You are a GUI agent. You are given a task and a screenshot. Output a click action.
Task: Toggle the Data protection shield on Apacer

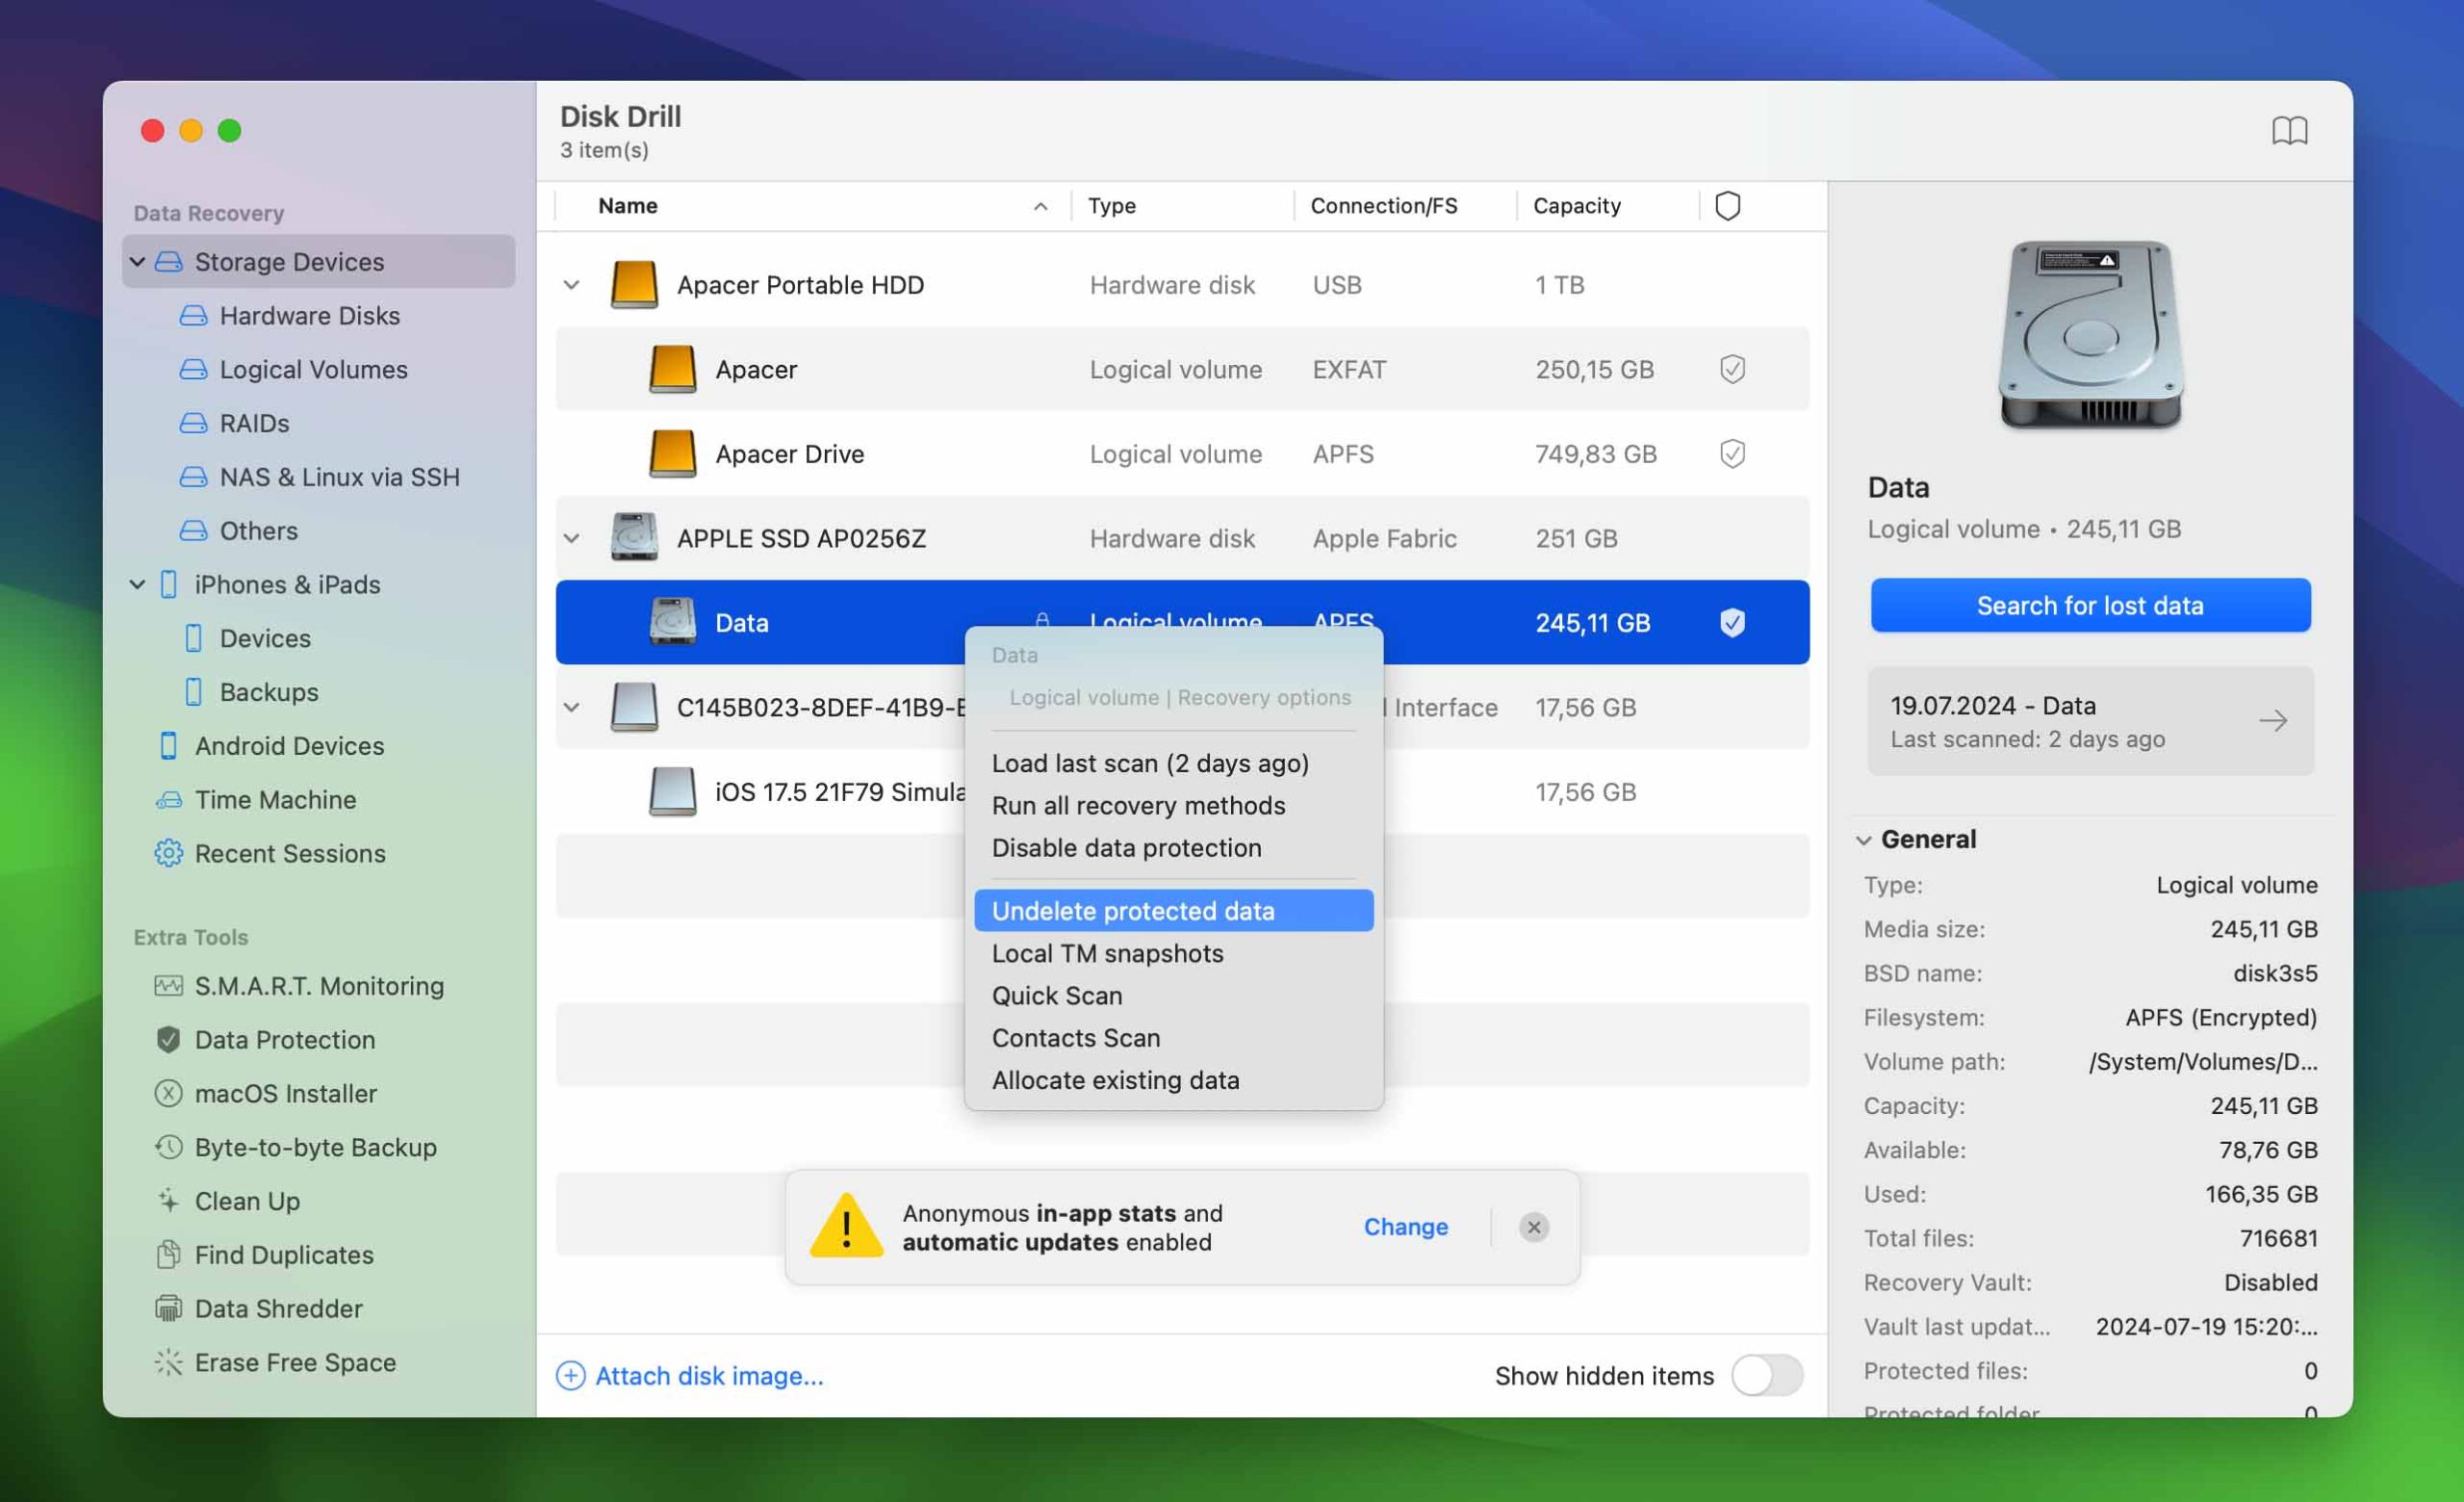tap(1732, 368)
